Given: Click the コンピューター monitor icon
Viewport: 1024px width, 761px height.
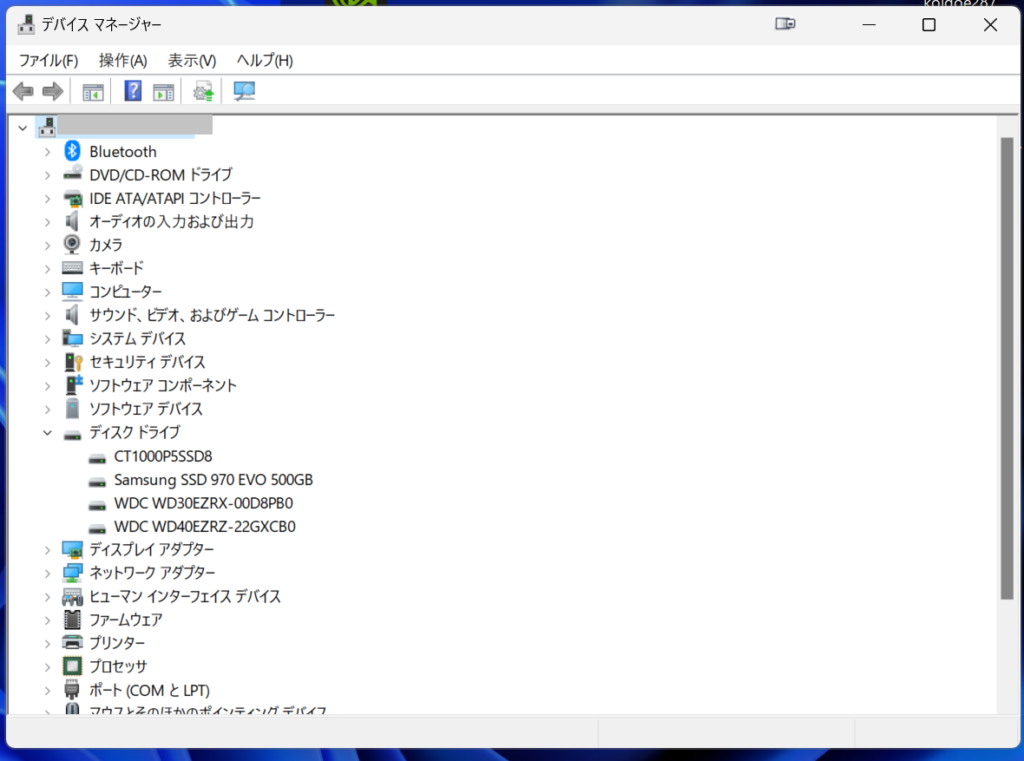Looking at the screenshot, I should [x=72, y=291].
